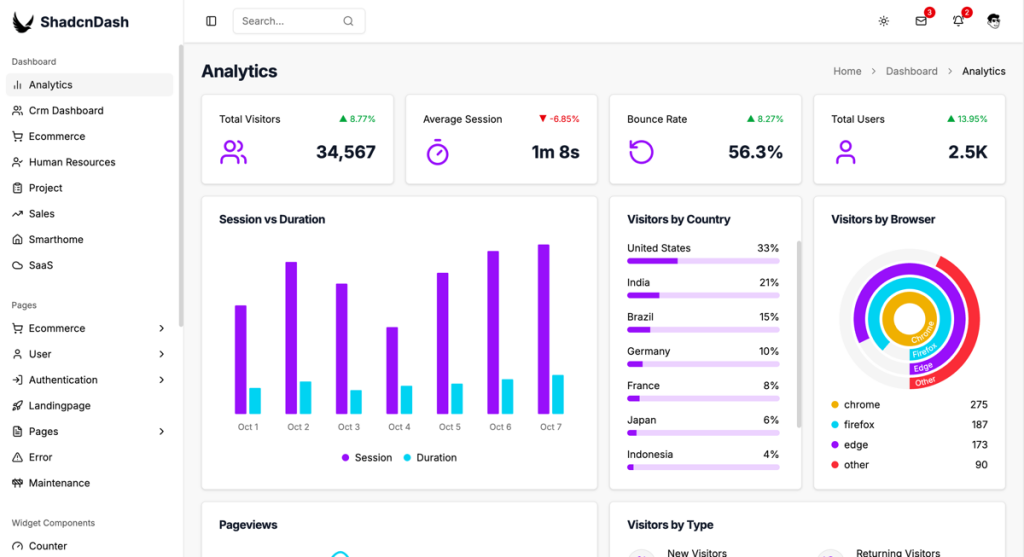Viewport: 1024px width, 557px height.
Task: Open the mail inbox icon
Action: click(921, 21)
